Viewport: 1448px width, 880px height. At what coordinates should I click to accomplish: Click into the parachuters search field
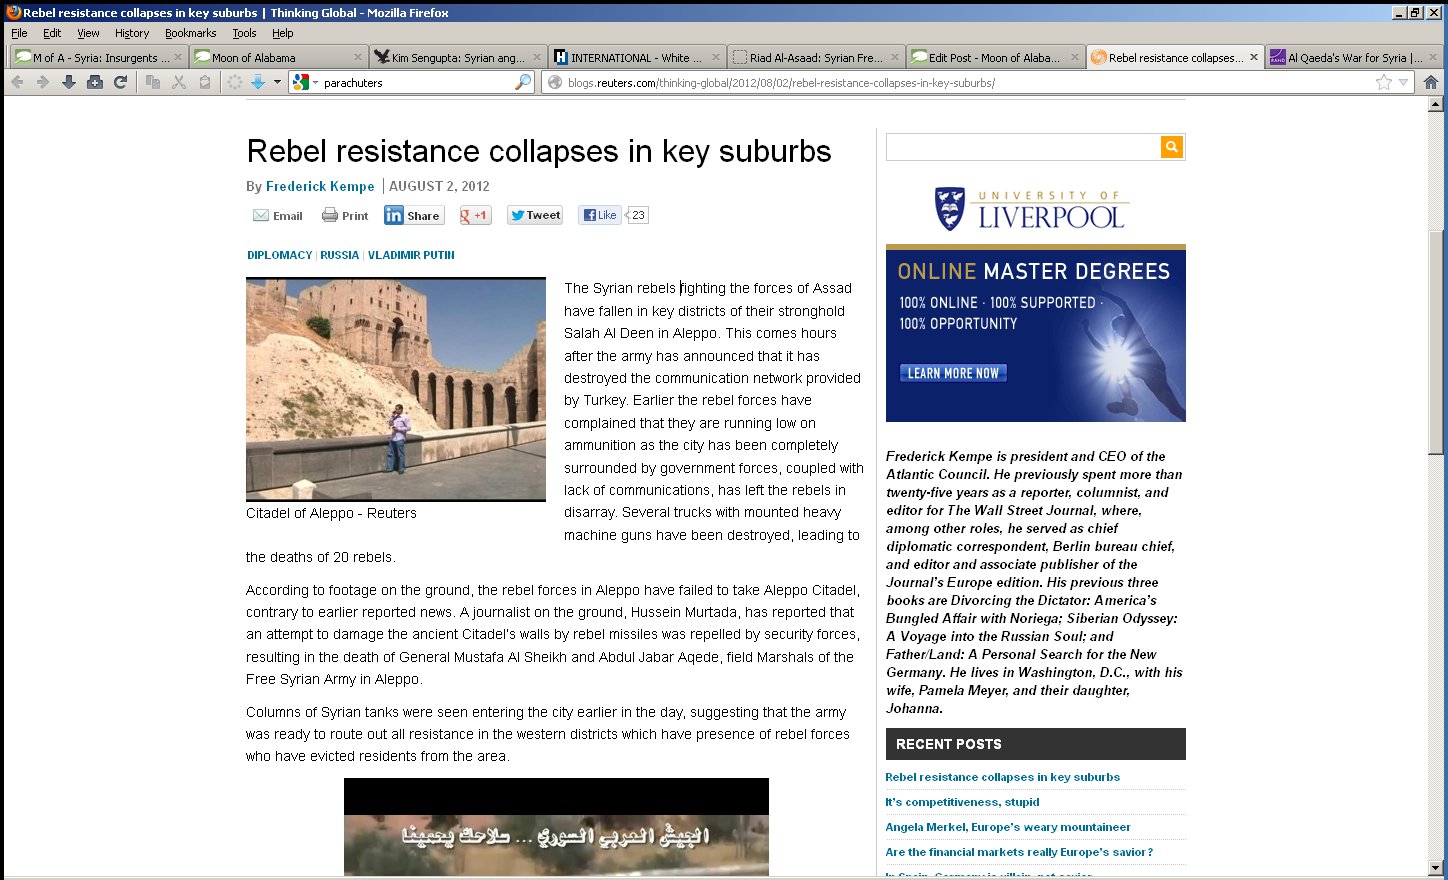[x=416, y=82]
